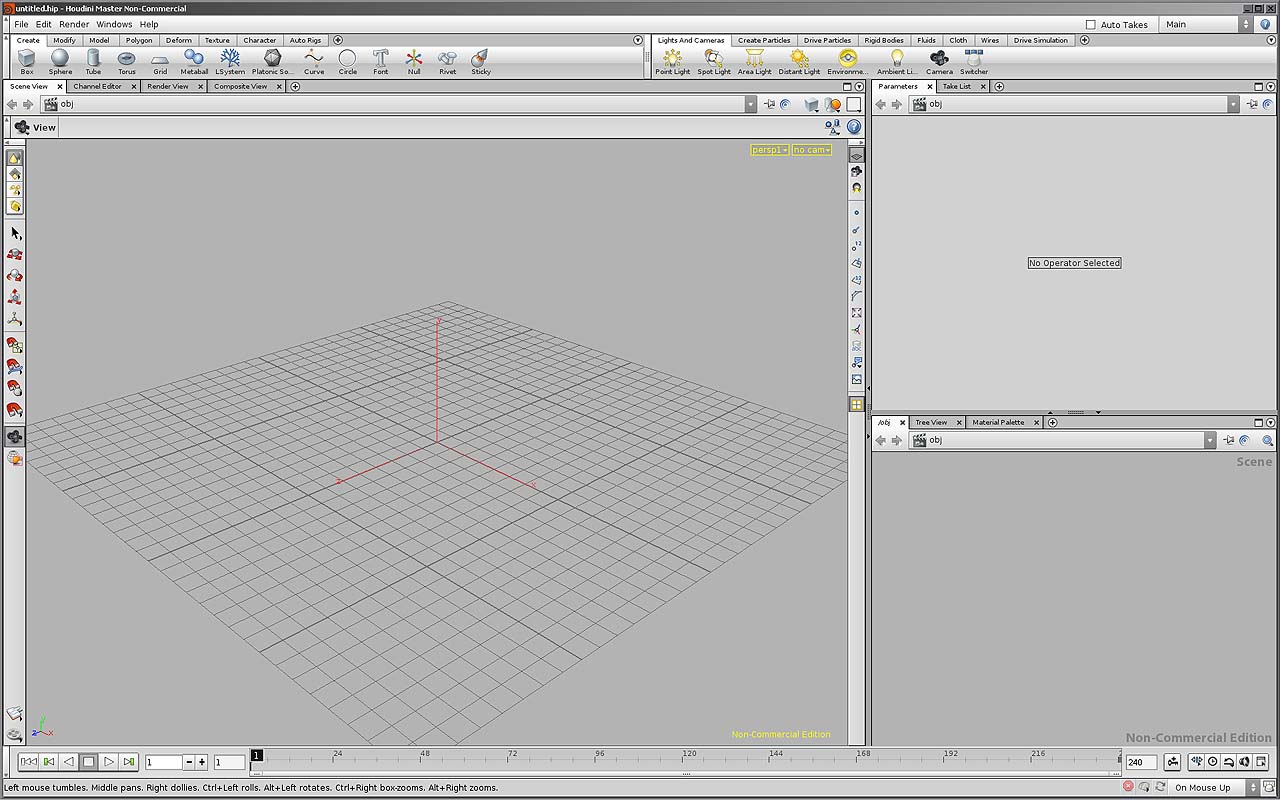The width and height of the screenshot is (1280, 800).
Task: Create a Metaball object
Action: (194, 62)
